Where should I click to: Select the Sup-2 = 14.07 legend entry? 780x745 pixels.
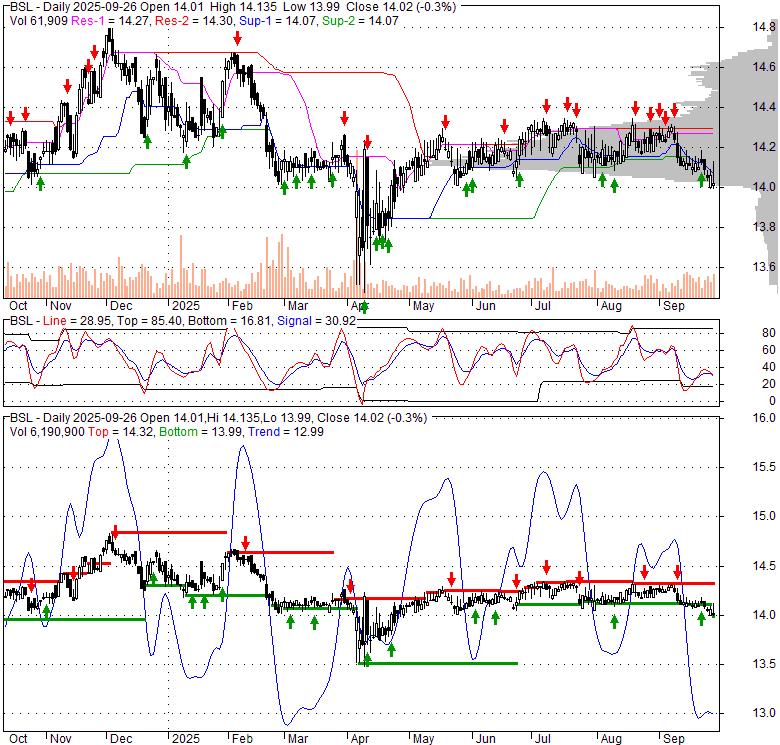coord(360,20)
